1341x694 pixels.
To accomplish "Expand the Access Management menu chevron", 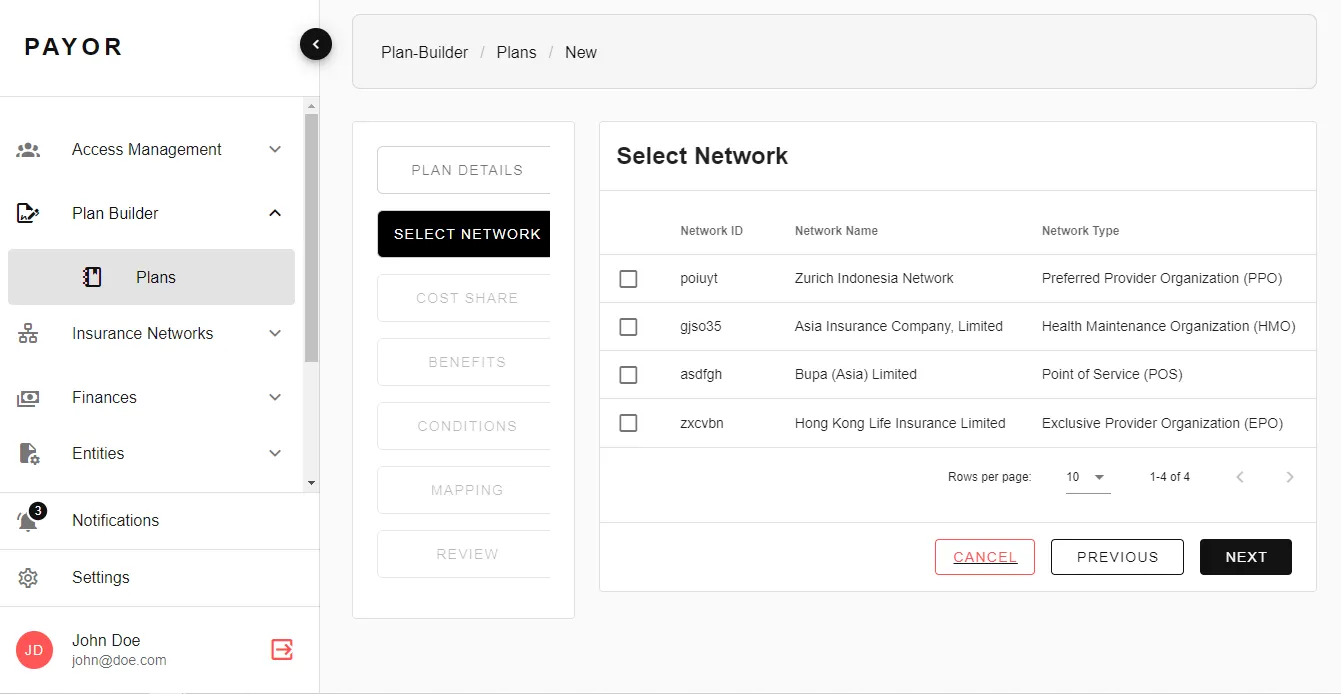I will (275, 150).
